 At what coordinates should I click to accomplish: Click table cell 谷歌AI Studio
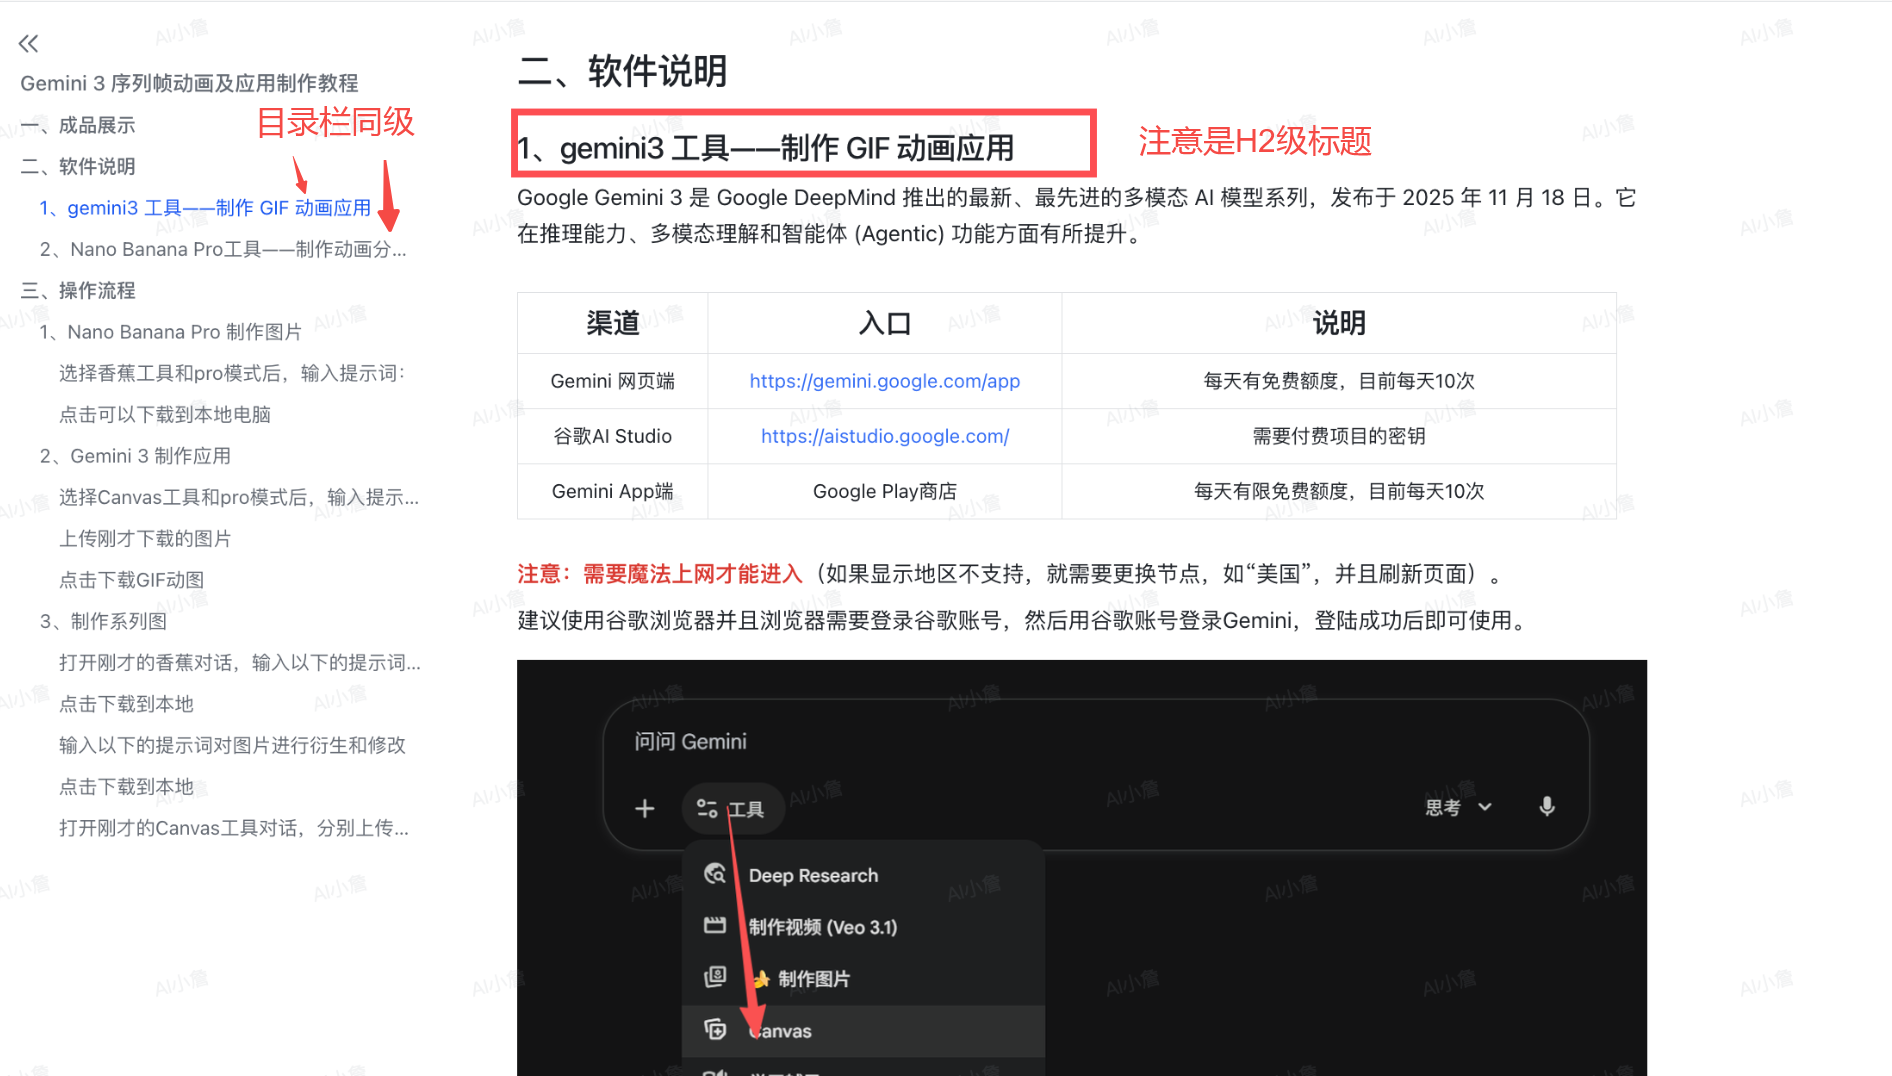coord(612,436)
